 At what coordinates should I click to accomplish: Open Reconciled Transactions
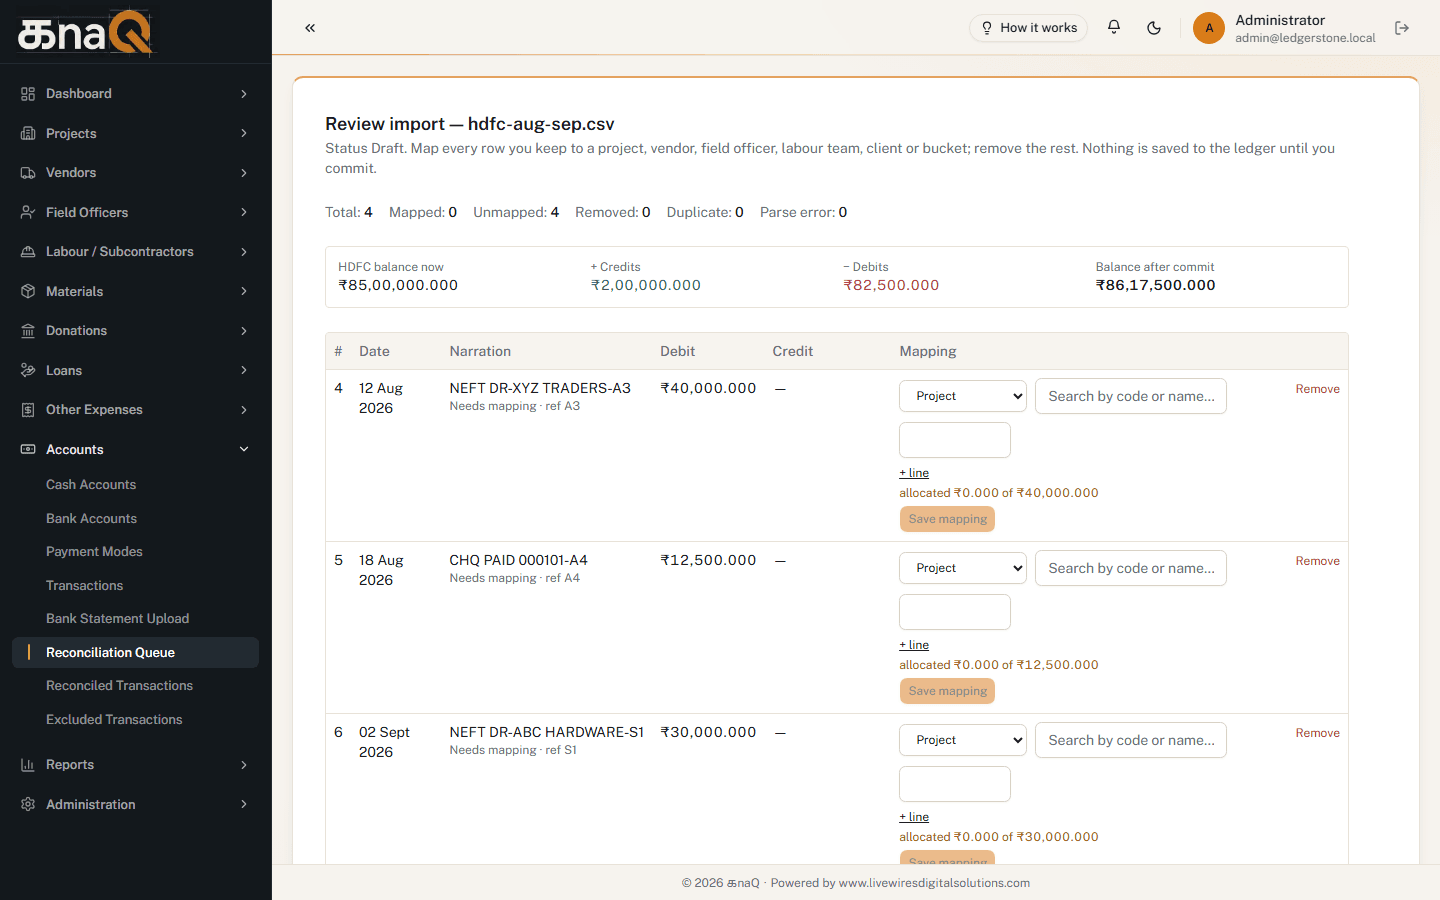coord(119,686)
